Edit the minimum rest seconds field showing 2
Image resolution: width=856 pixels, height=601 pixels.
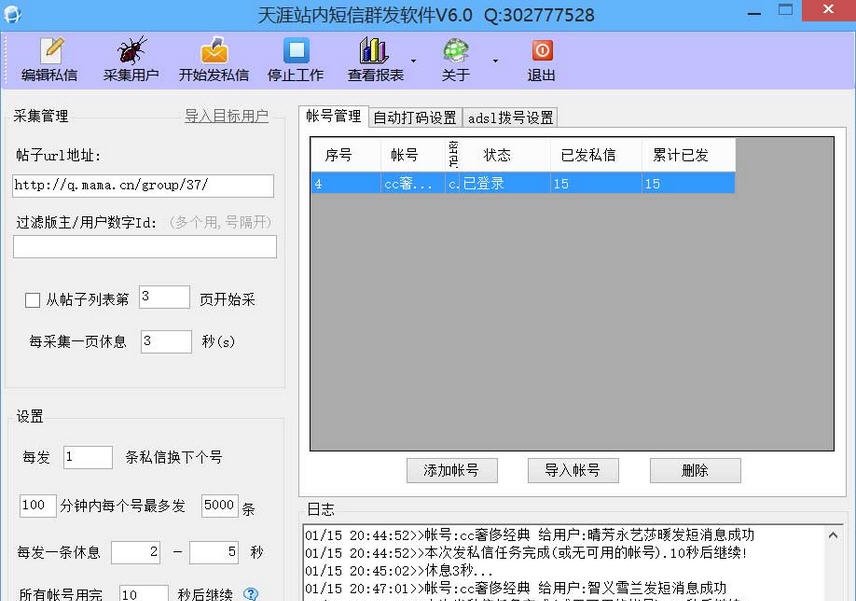click(x=136, y=552)
